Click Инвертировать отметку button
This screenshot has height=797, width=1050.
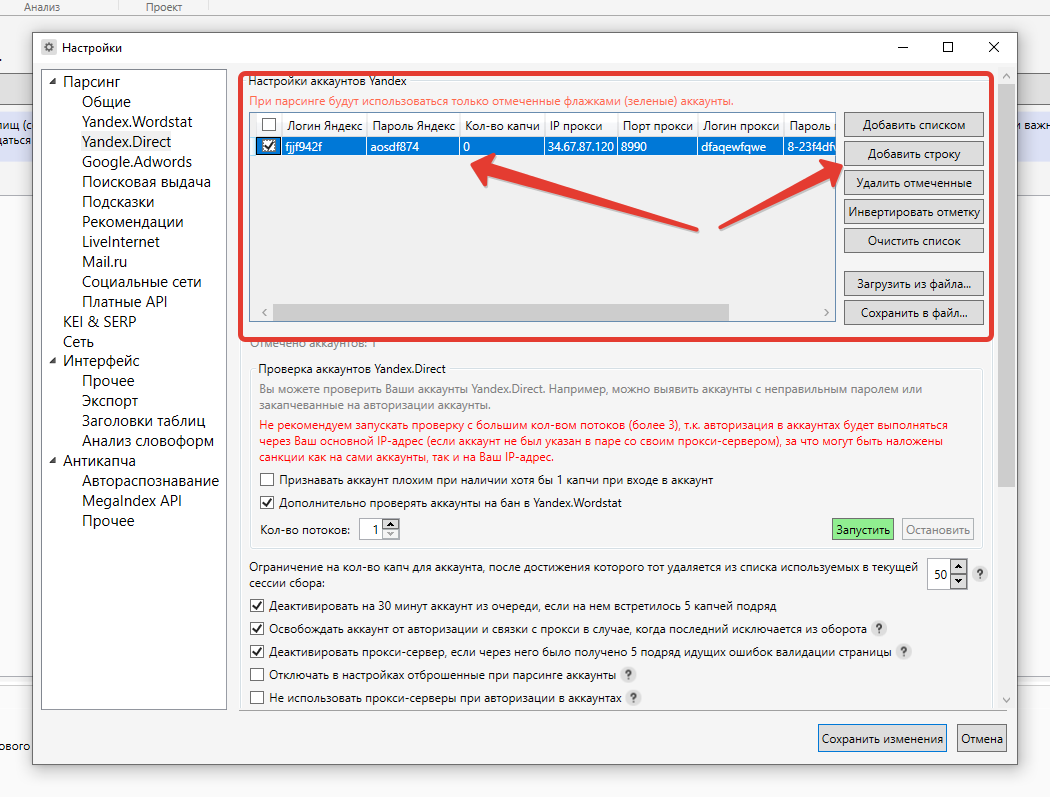click(913, 212)
